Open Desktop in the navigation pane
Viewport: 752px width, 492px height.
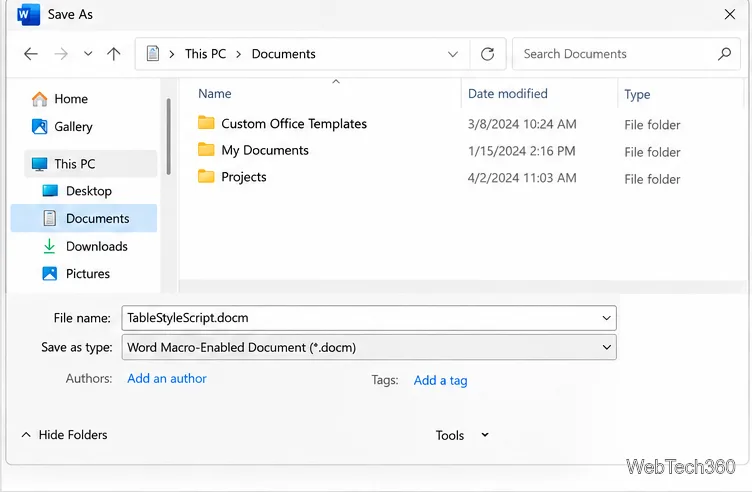click(89, 191)
